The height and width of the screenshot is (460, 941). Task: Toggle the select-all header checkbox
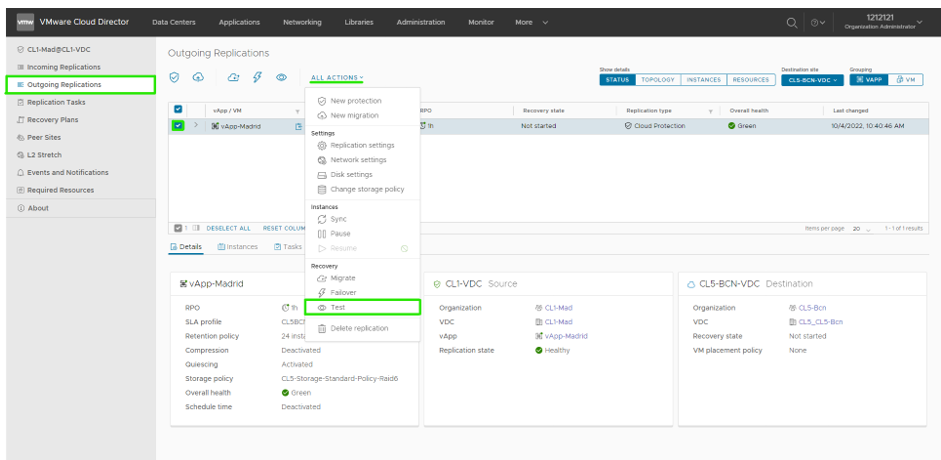[178, 109]
